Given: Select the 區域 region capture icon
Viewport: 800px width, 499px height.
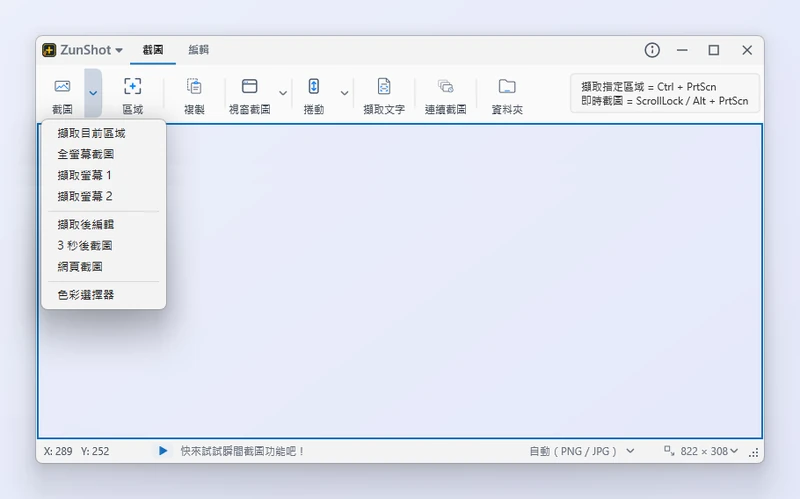Looking at the screenshot, I should [x=133, y=86].
